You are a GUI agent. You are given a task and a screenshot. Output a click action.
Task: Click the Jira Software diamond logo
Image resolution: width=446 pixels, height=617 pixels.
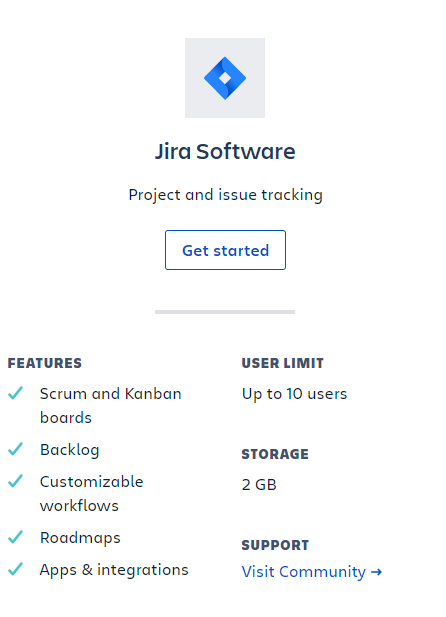coord(225,78)
